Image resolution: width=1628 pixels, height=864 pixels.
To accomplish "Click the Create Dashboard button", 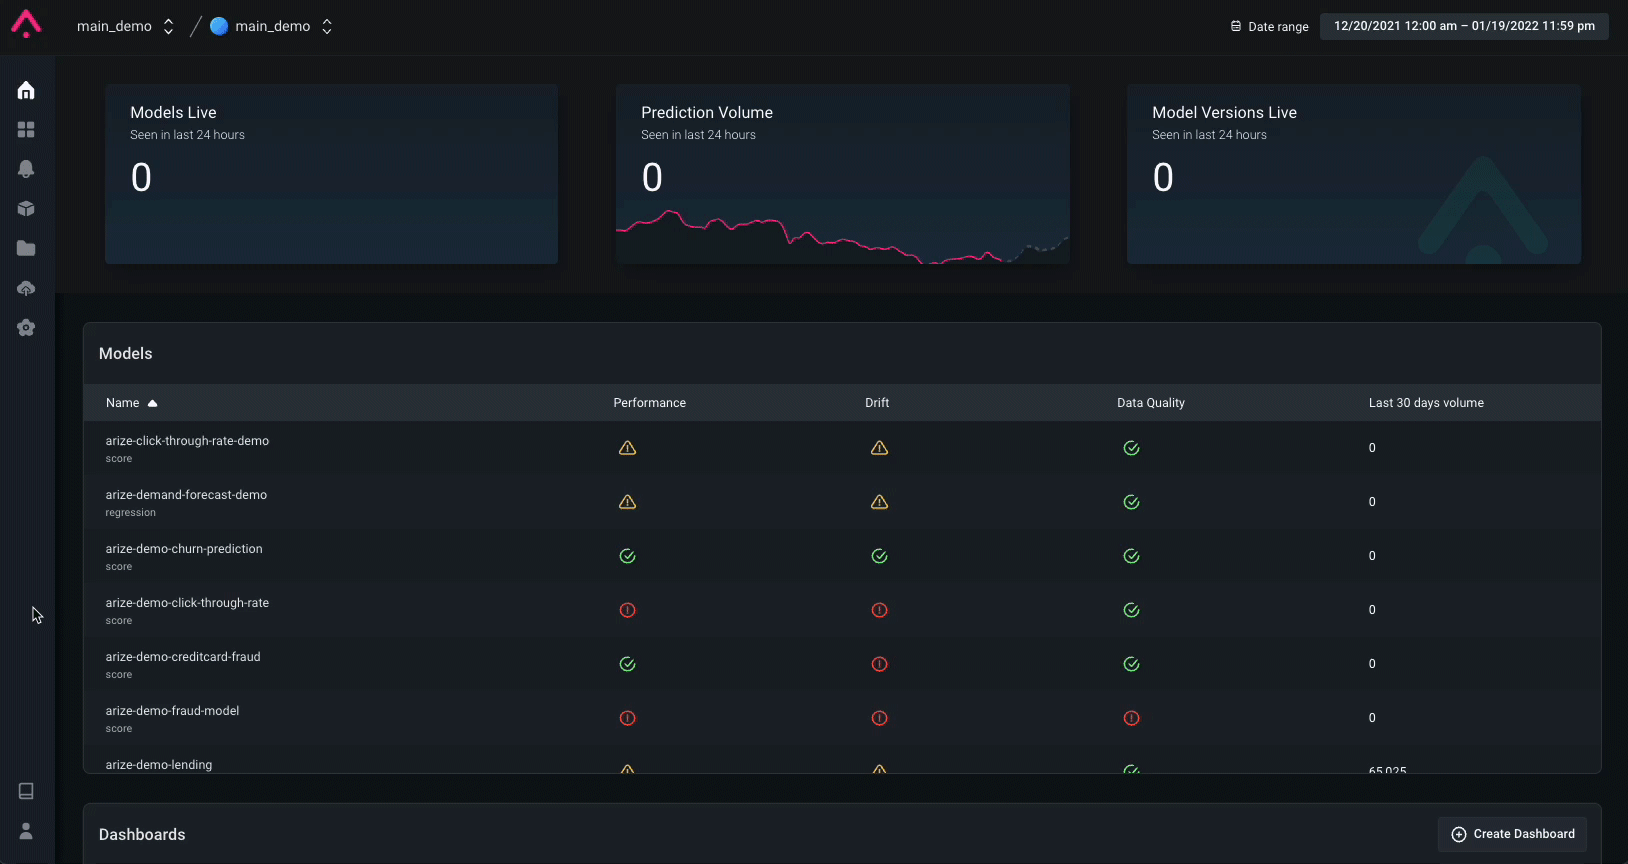I will [x=1512, y=834].
